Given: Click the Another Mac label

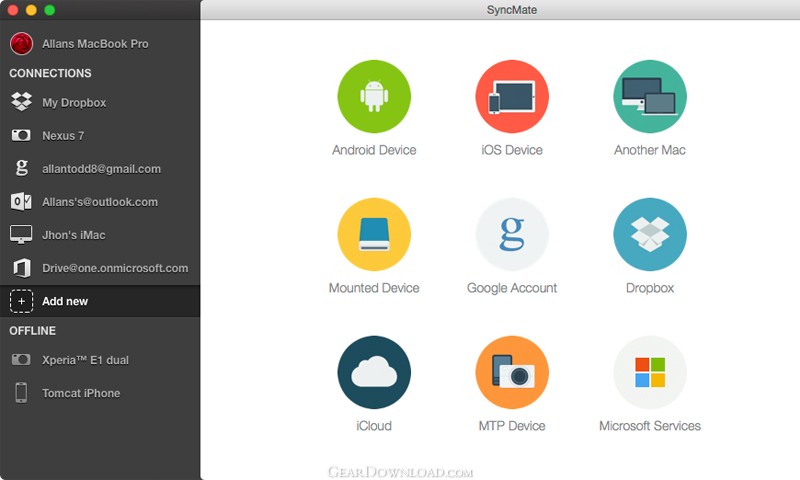Looking at the screenshot, I should (x=649, y=150).
